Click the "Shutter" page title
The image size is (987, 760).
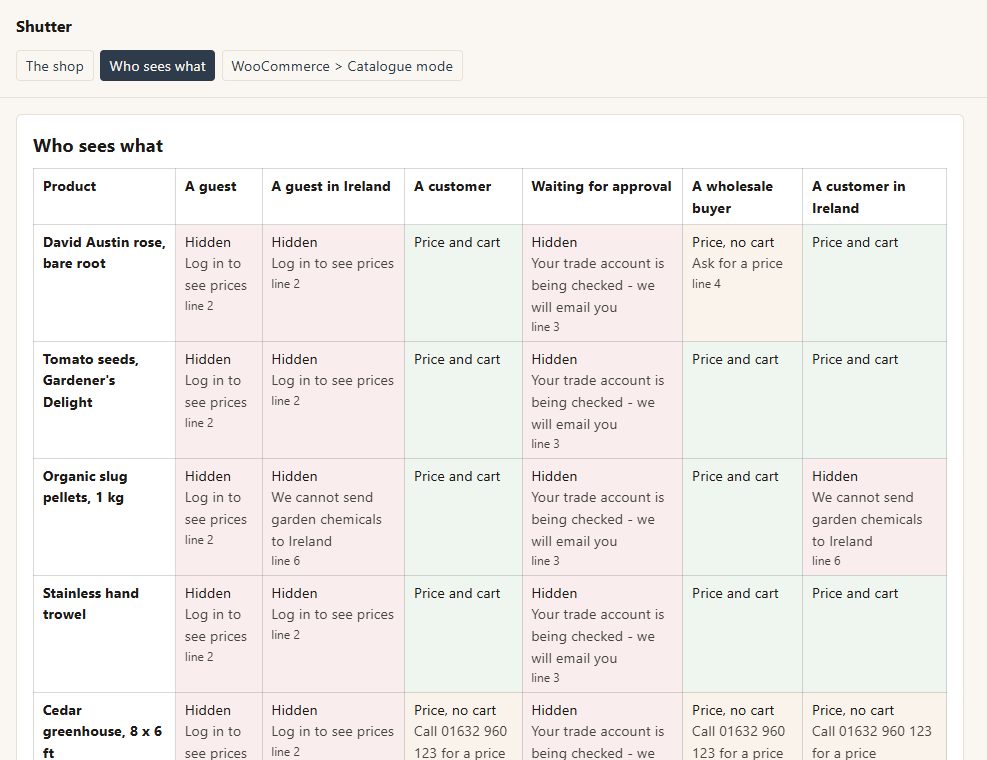tap(44, 26)
